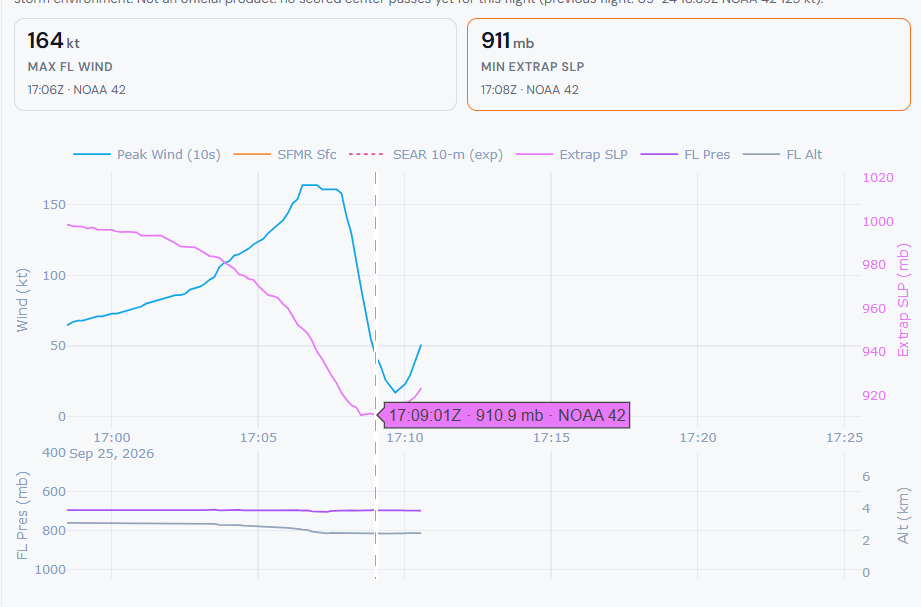Select the 164 kt Max FL Wind card
The image size is (921, 607).
point(236,65)
